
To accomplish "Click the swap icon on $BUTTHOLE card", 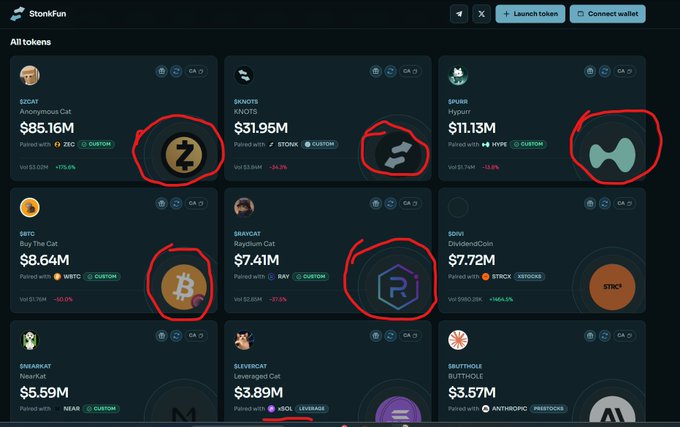I will [605, 336].
